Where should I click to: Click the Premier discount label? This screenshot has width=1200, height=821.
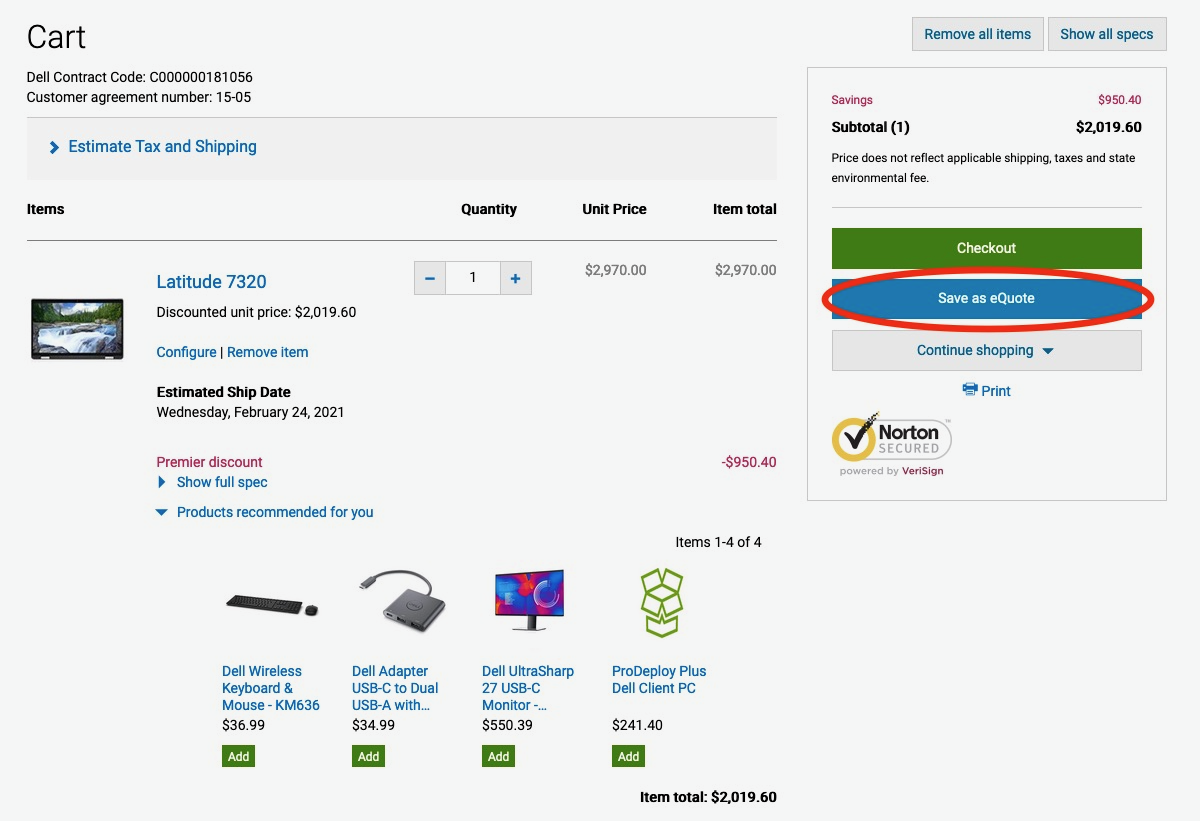click(209, 462)
